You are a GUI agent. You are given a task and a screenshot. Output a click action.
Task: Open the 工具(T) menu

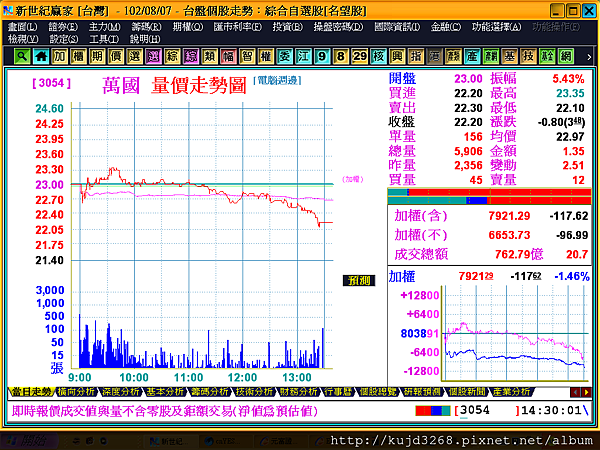click(x=104, y=39)
